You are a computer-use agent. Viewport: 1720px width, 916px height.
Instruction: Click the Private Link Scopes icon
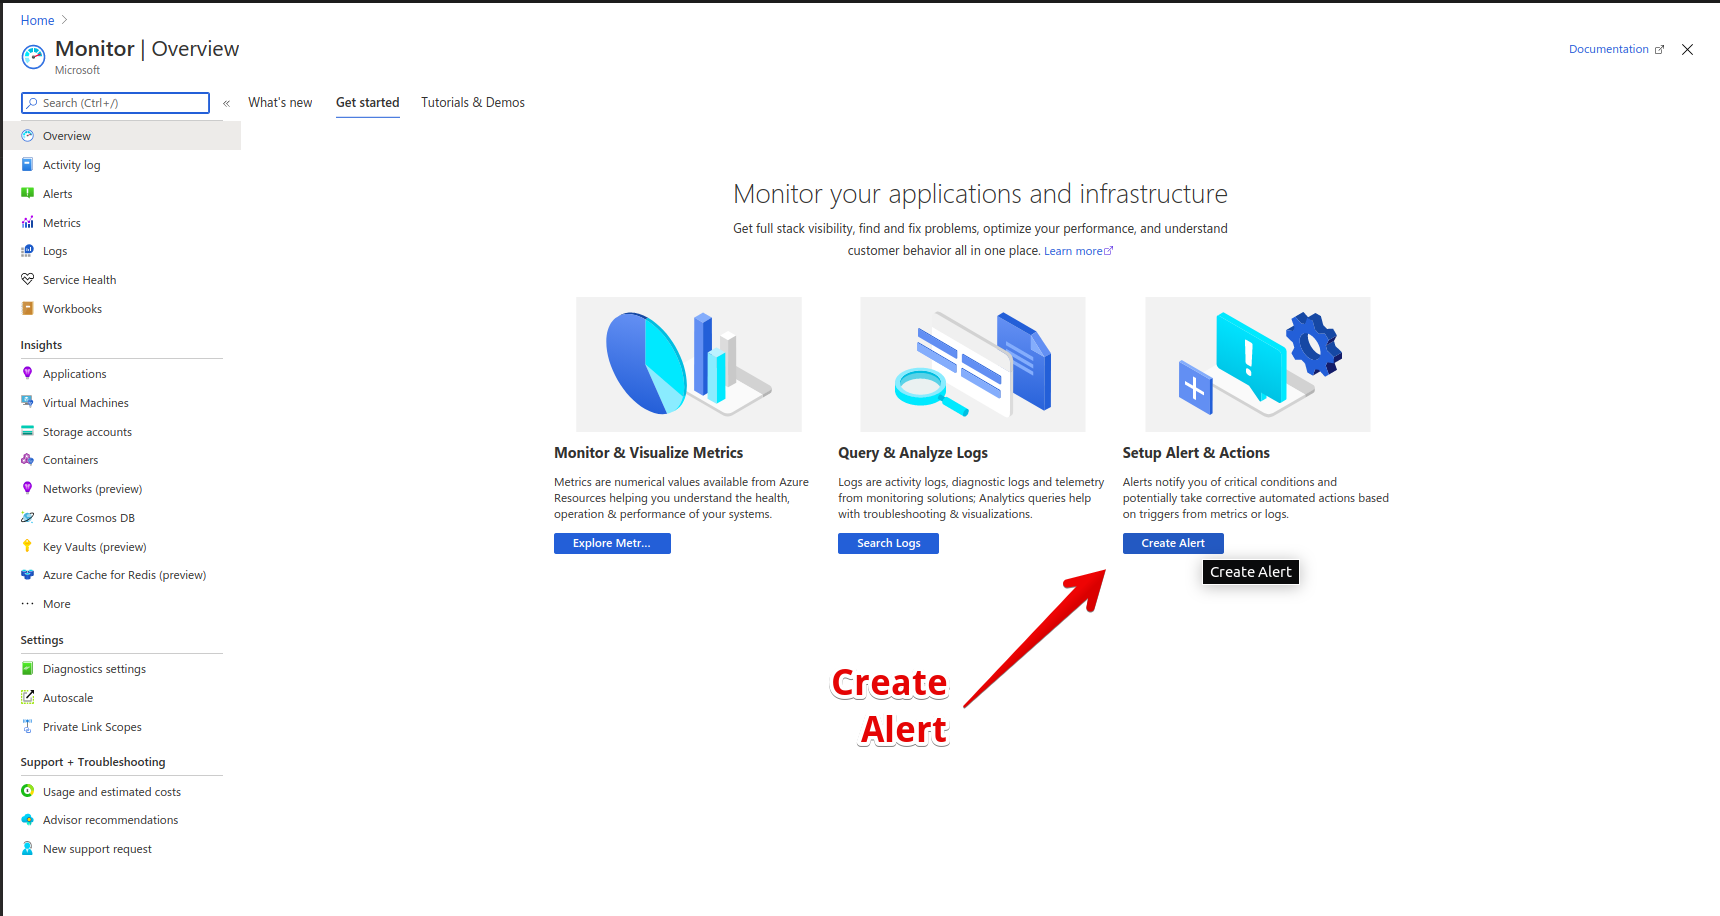tap(28, 727)
